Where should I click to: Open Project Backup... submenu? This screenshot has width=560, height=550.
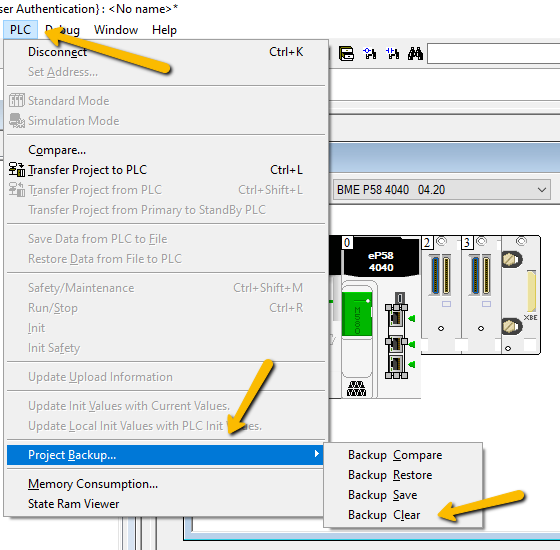click(166, 455)
